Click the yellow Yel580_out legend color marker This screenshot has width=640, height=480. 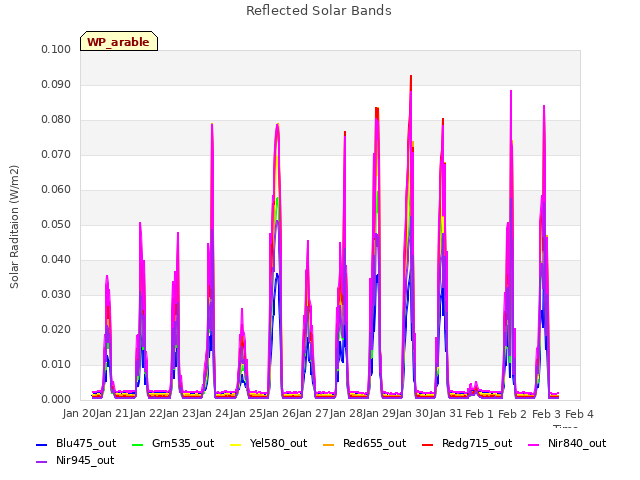pos(236,444)
